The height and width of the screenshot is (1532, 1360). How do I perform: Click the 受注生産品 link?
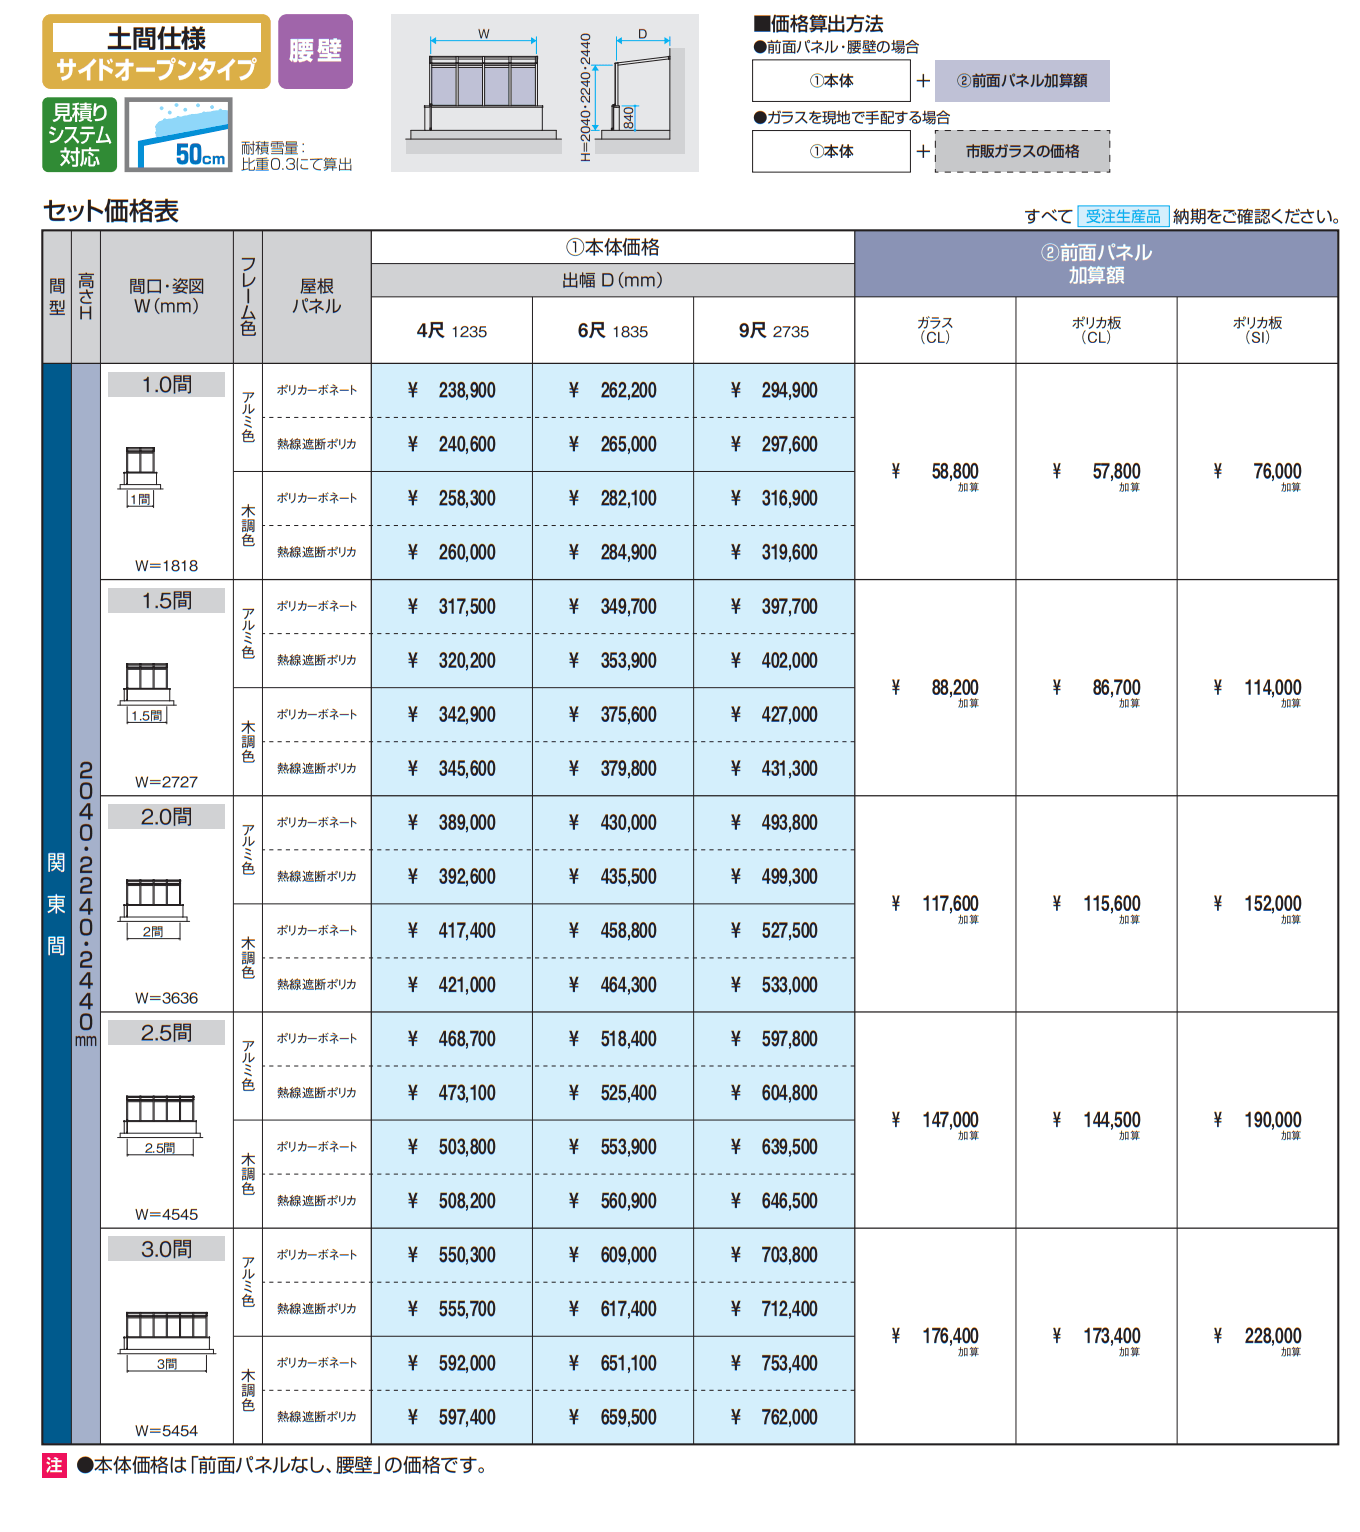(1122, 215)
